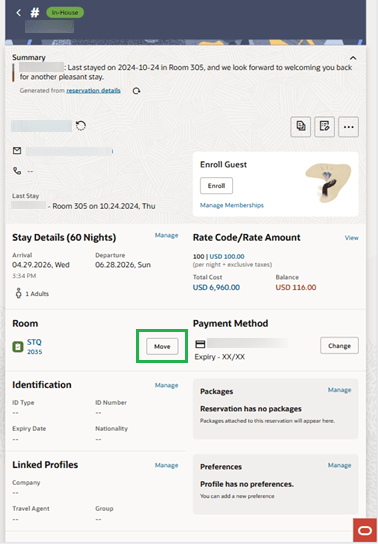This screenshot has height=544, width=378.
Task: Click the credit card payment icon
Action: pos(200,344)
